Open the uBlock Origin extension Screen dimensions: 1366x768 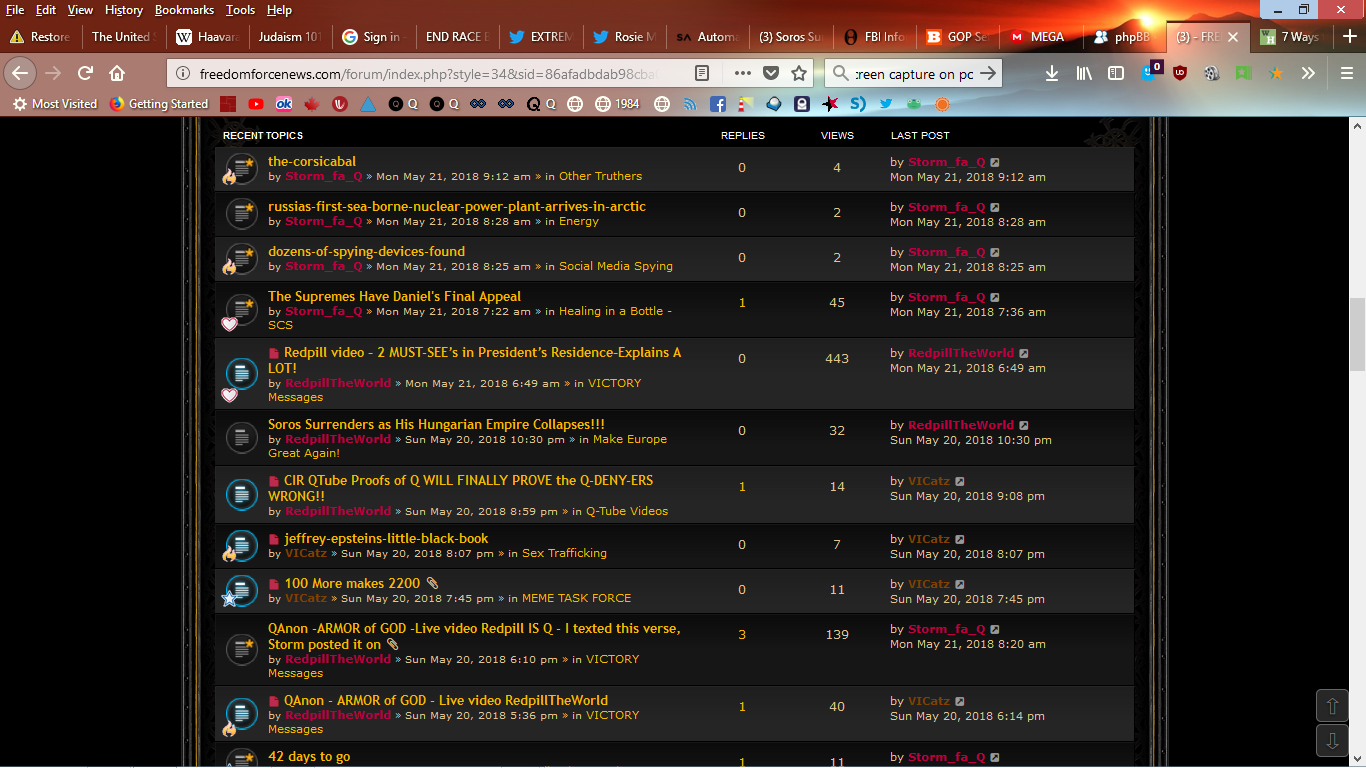(1180, 73)
